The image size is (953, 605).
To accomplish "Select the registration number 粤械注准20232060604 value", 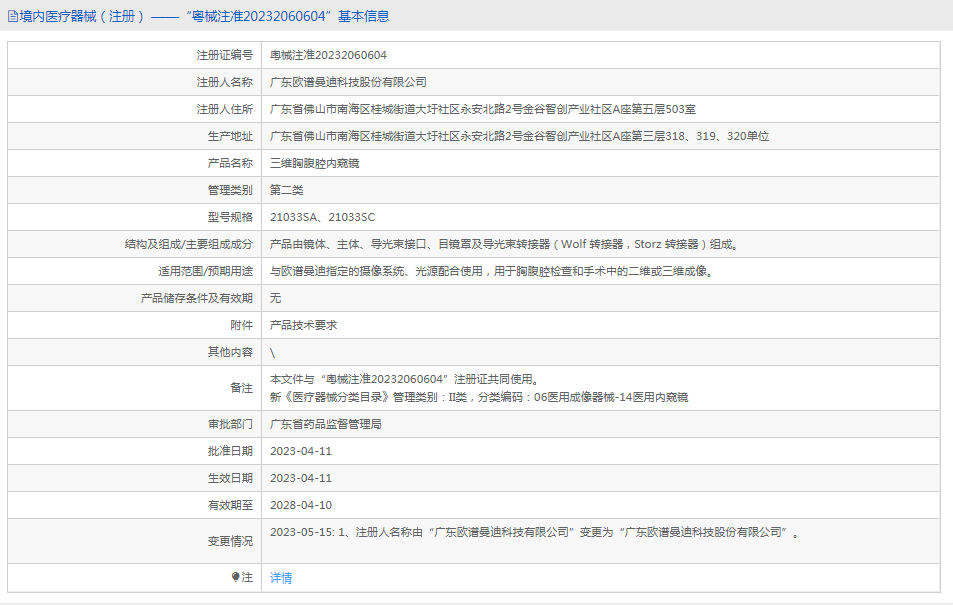I will coord(328,55).
